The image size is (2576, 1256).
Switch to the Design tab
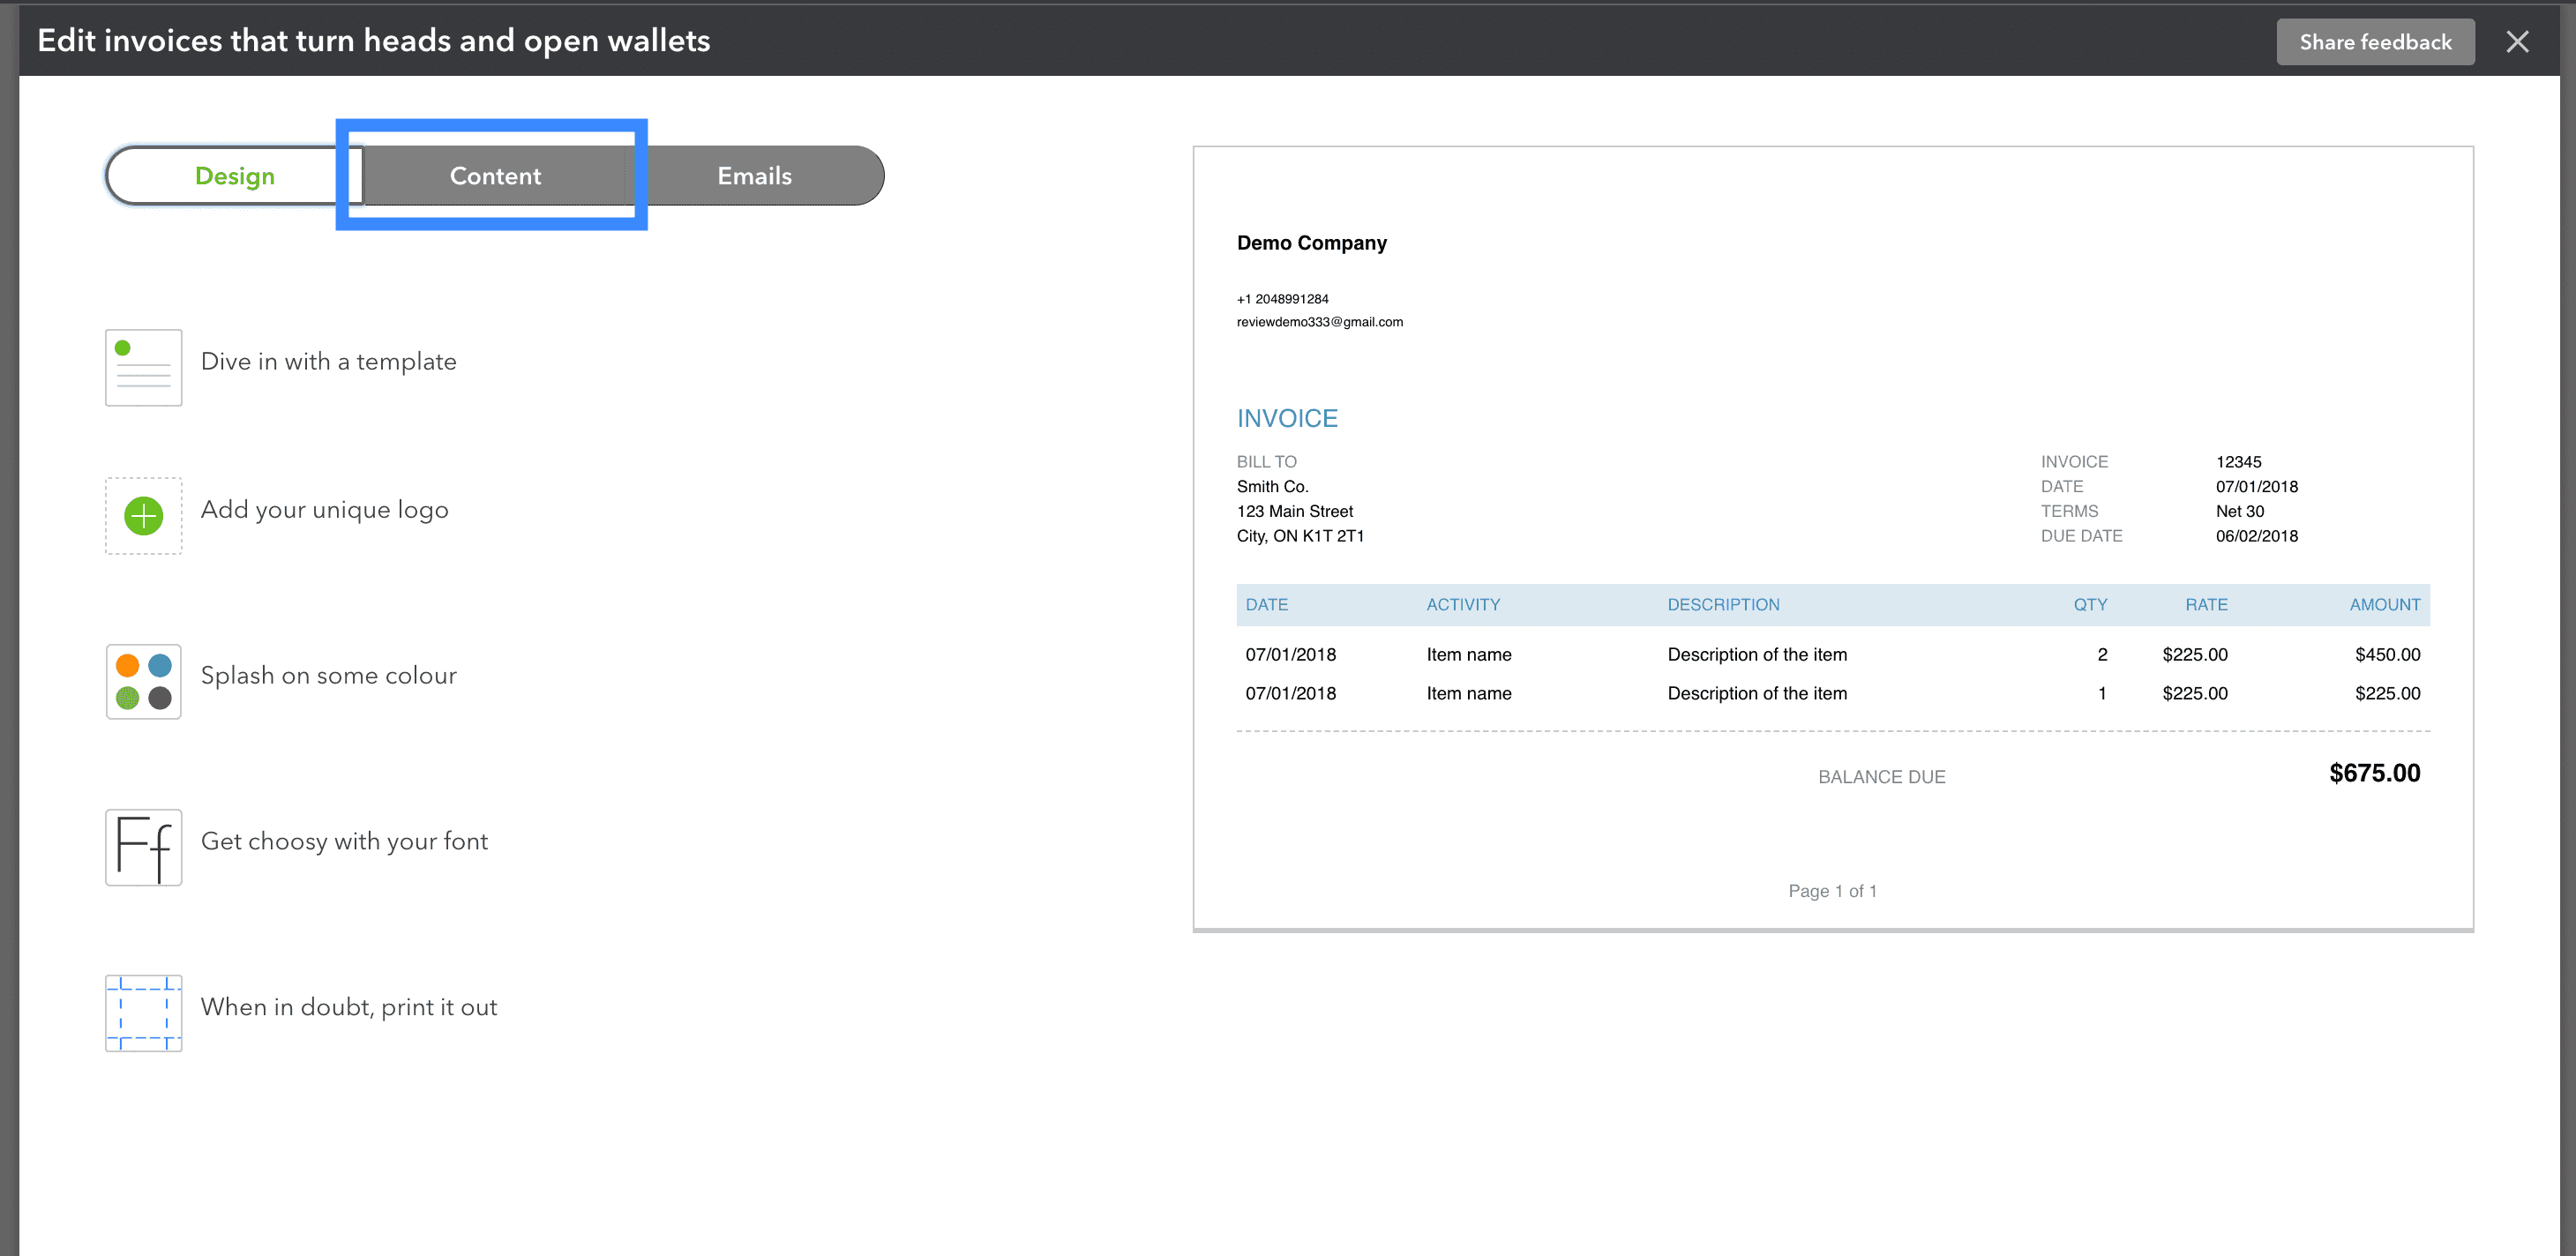[x=233, y=176]
